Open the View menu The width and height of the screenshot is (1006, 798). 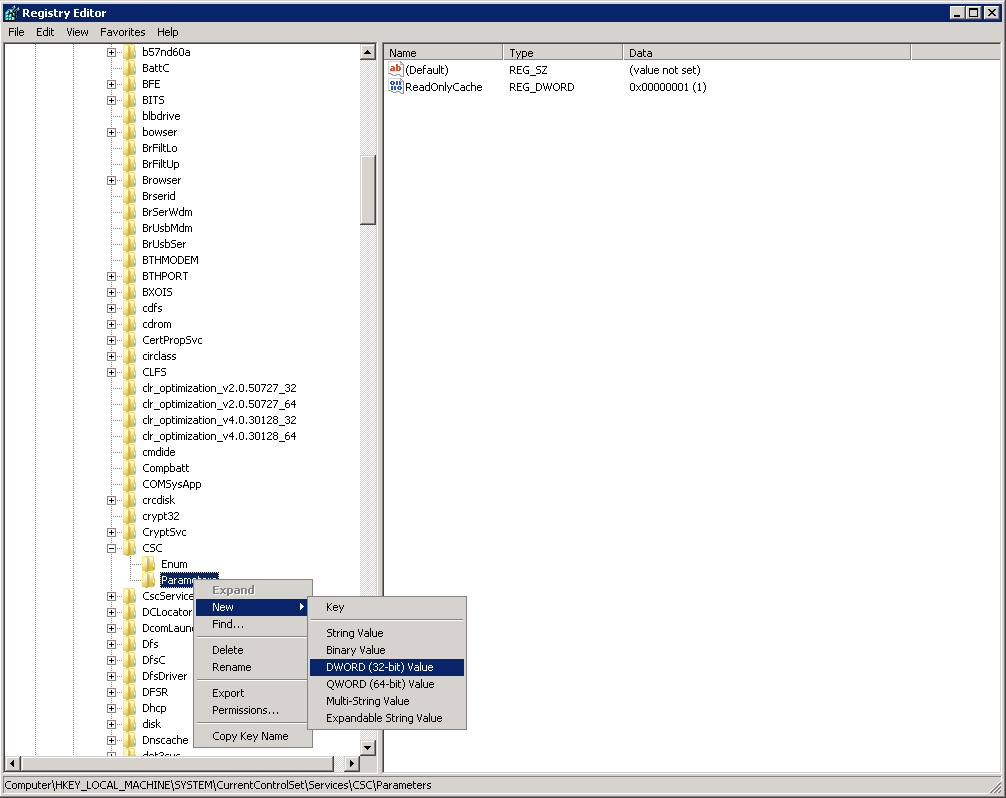pos(77,32)
